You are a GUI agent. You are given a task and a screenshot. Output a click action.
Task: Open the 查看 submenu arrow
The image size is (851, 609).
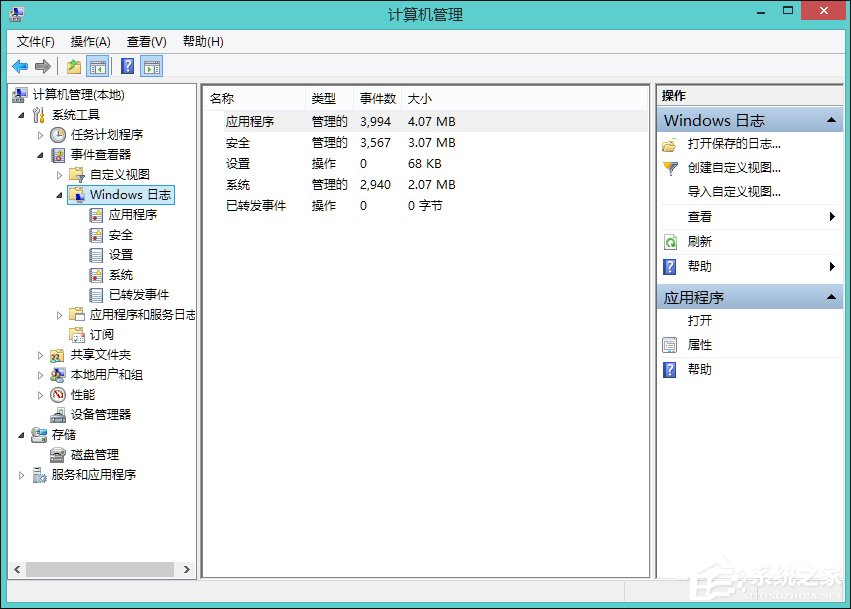coord(831,217)
